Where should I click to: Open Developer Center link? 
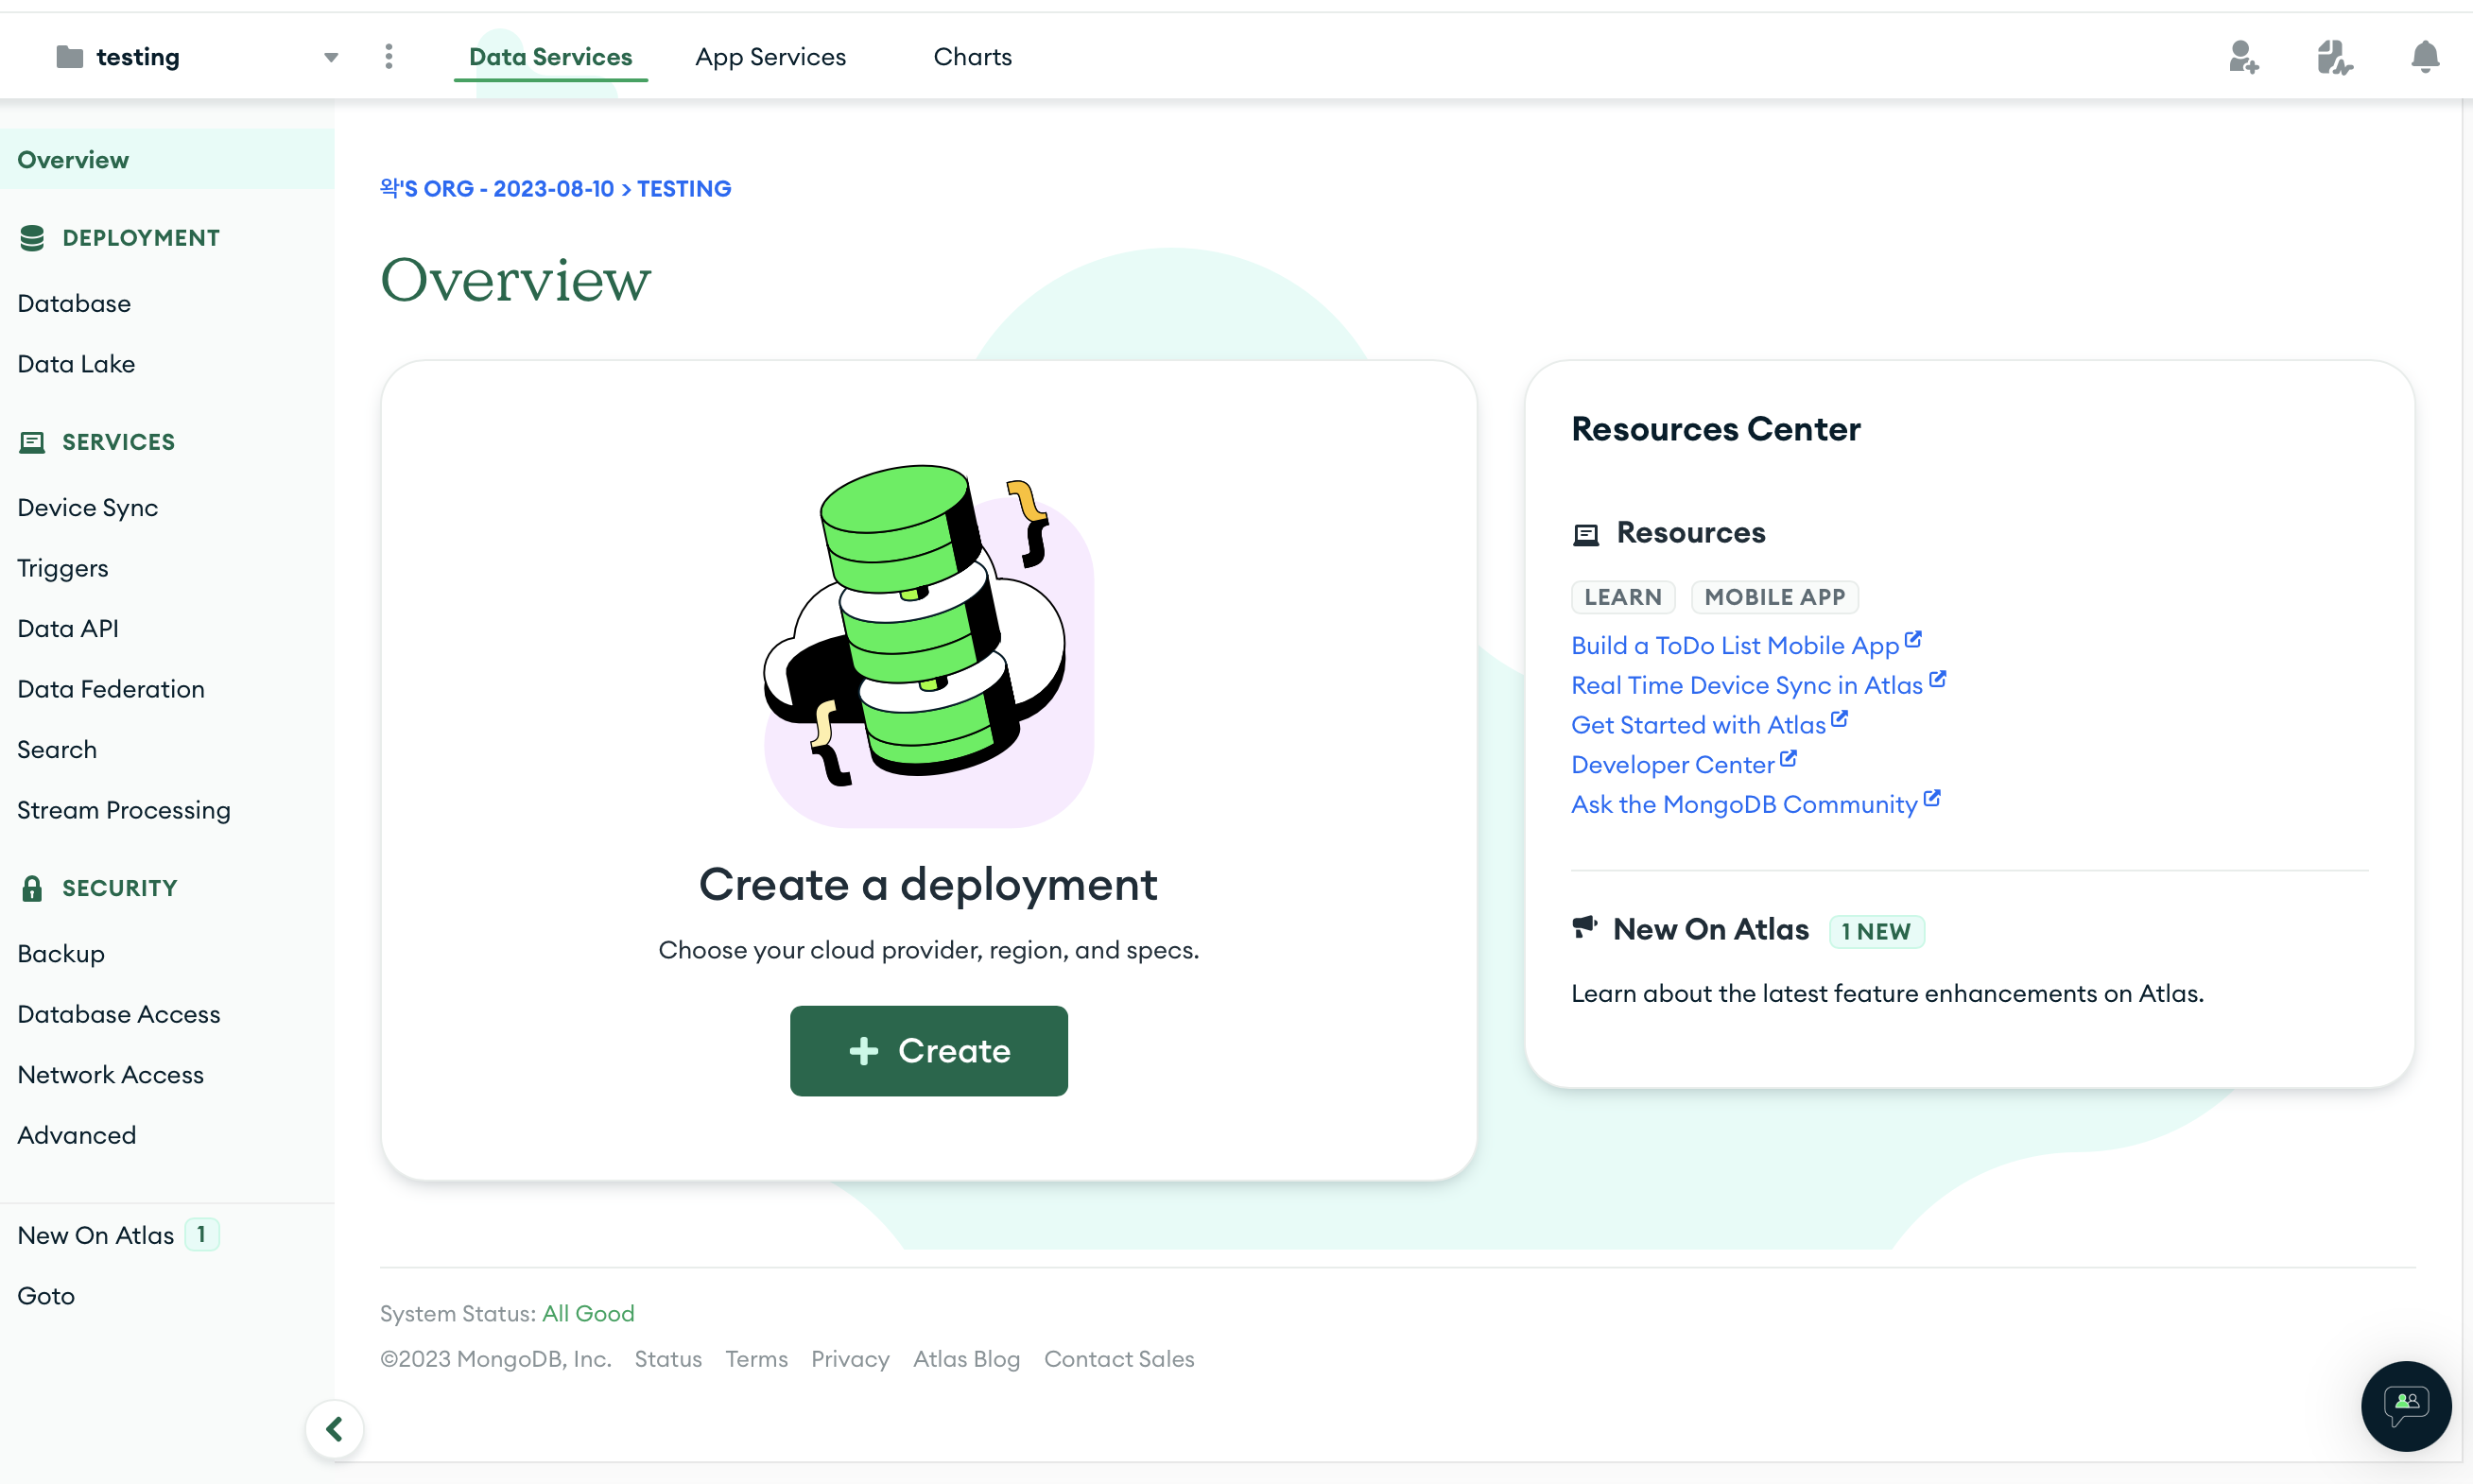click(1672, 765)
